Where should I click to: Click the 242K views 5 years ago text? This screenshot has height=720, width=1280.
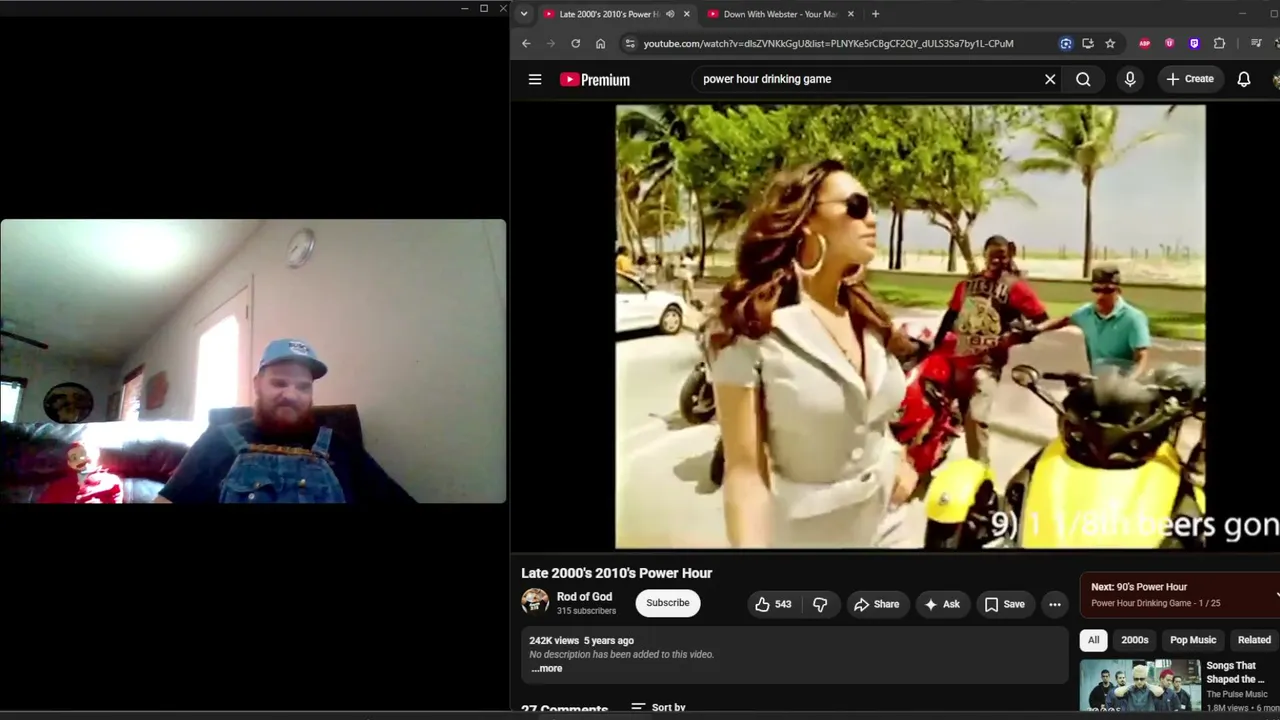[581, 640]
